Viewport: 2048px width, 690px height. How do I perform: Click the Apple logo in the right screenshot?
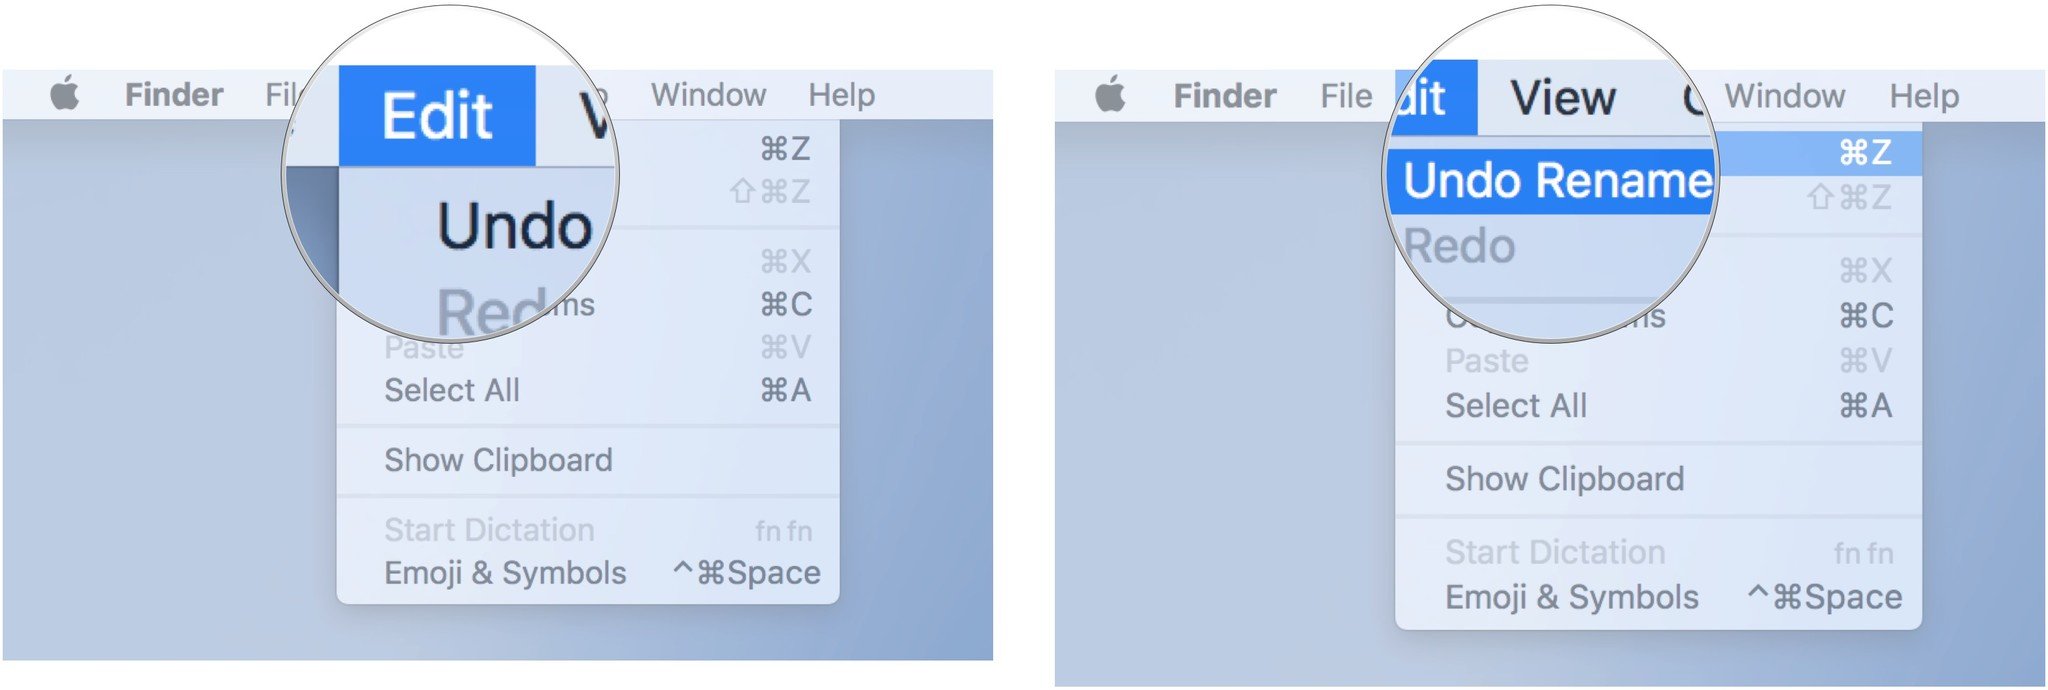pyautogui.click(x=1110, y=96)
